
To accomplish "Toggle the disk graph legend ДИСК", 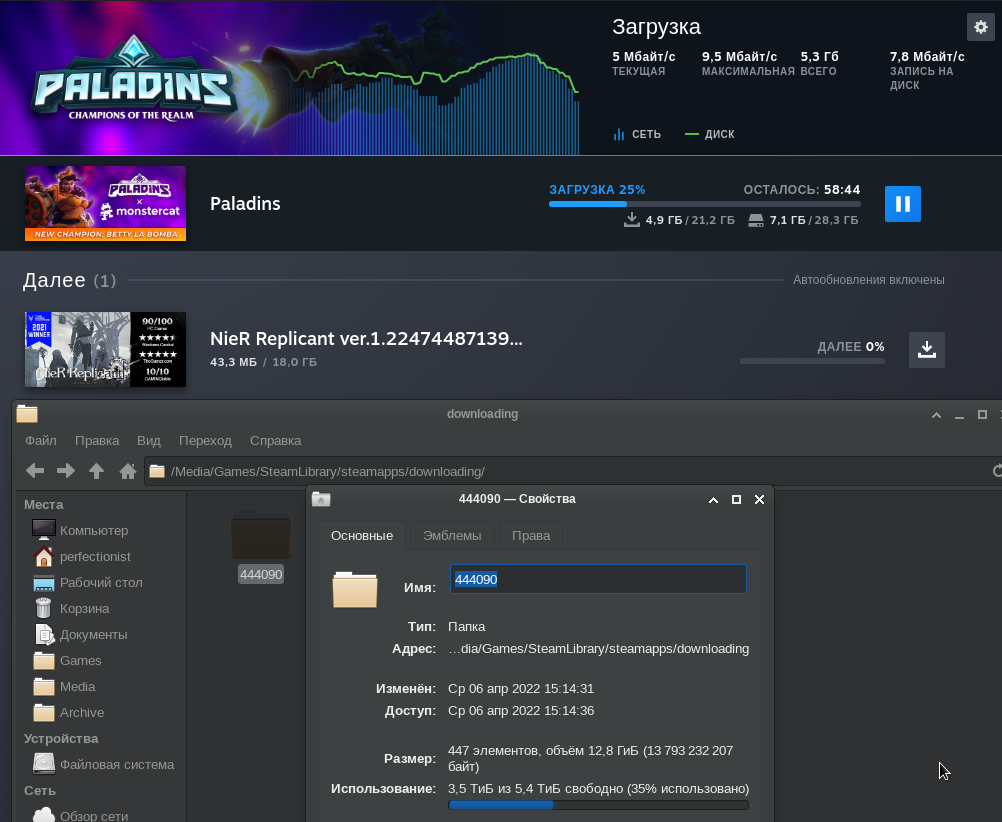I will (x=709, y=134).
